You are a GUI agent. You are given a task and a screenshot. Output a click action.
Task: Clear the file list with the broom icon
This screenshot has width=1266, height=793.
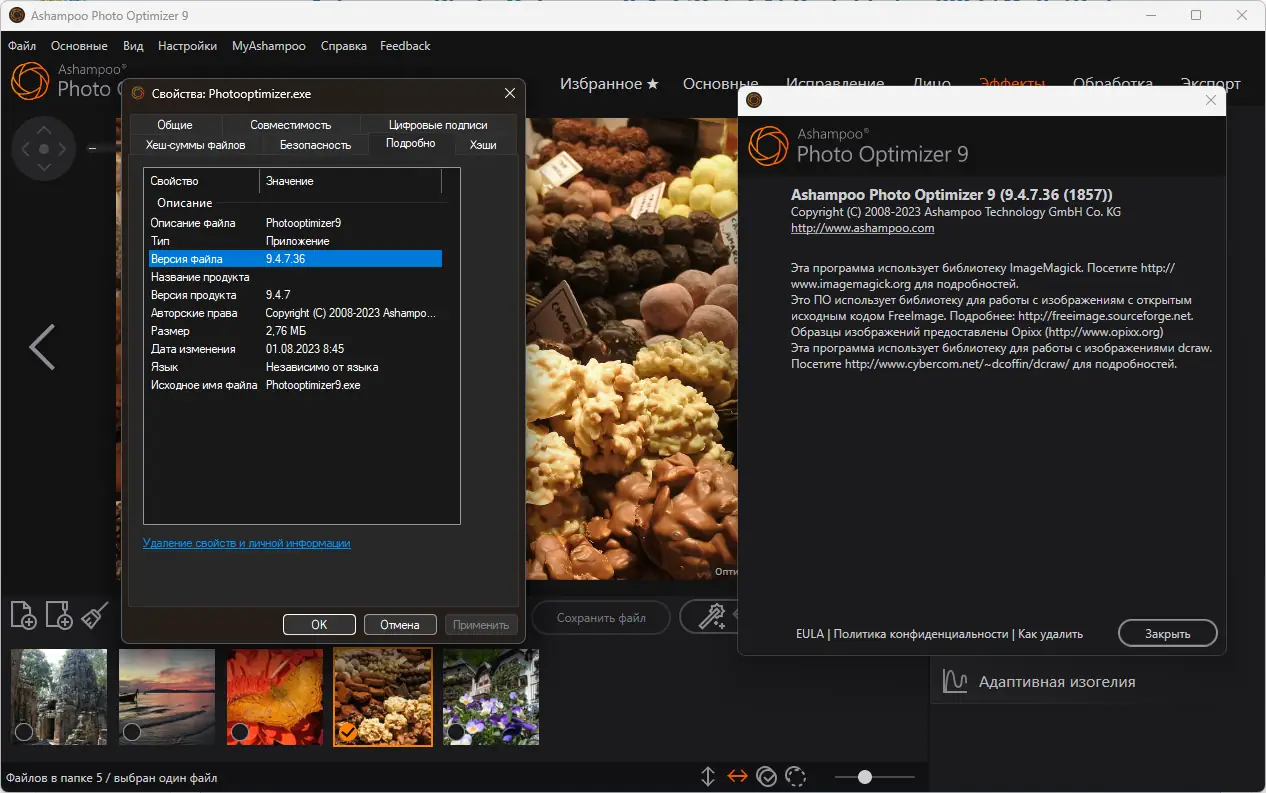[94, 615]
